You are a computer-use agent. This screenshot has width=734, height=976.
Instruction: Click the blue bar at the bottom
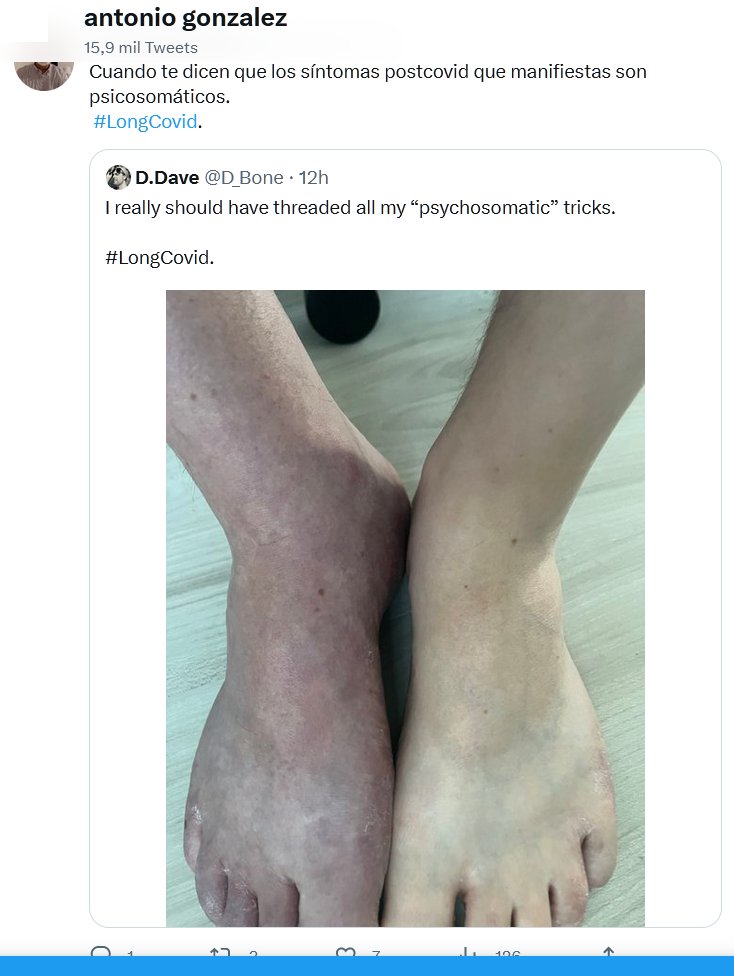click(367, 966)
